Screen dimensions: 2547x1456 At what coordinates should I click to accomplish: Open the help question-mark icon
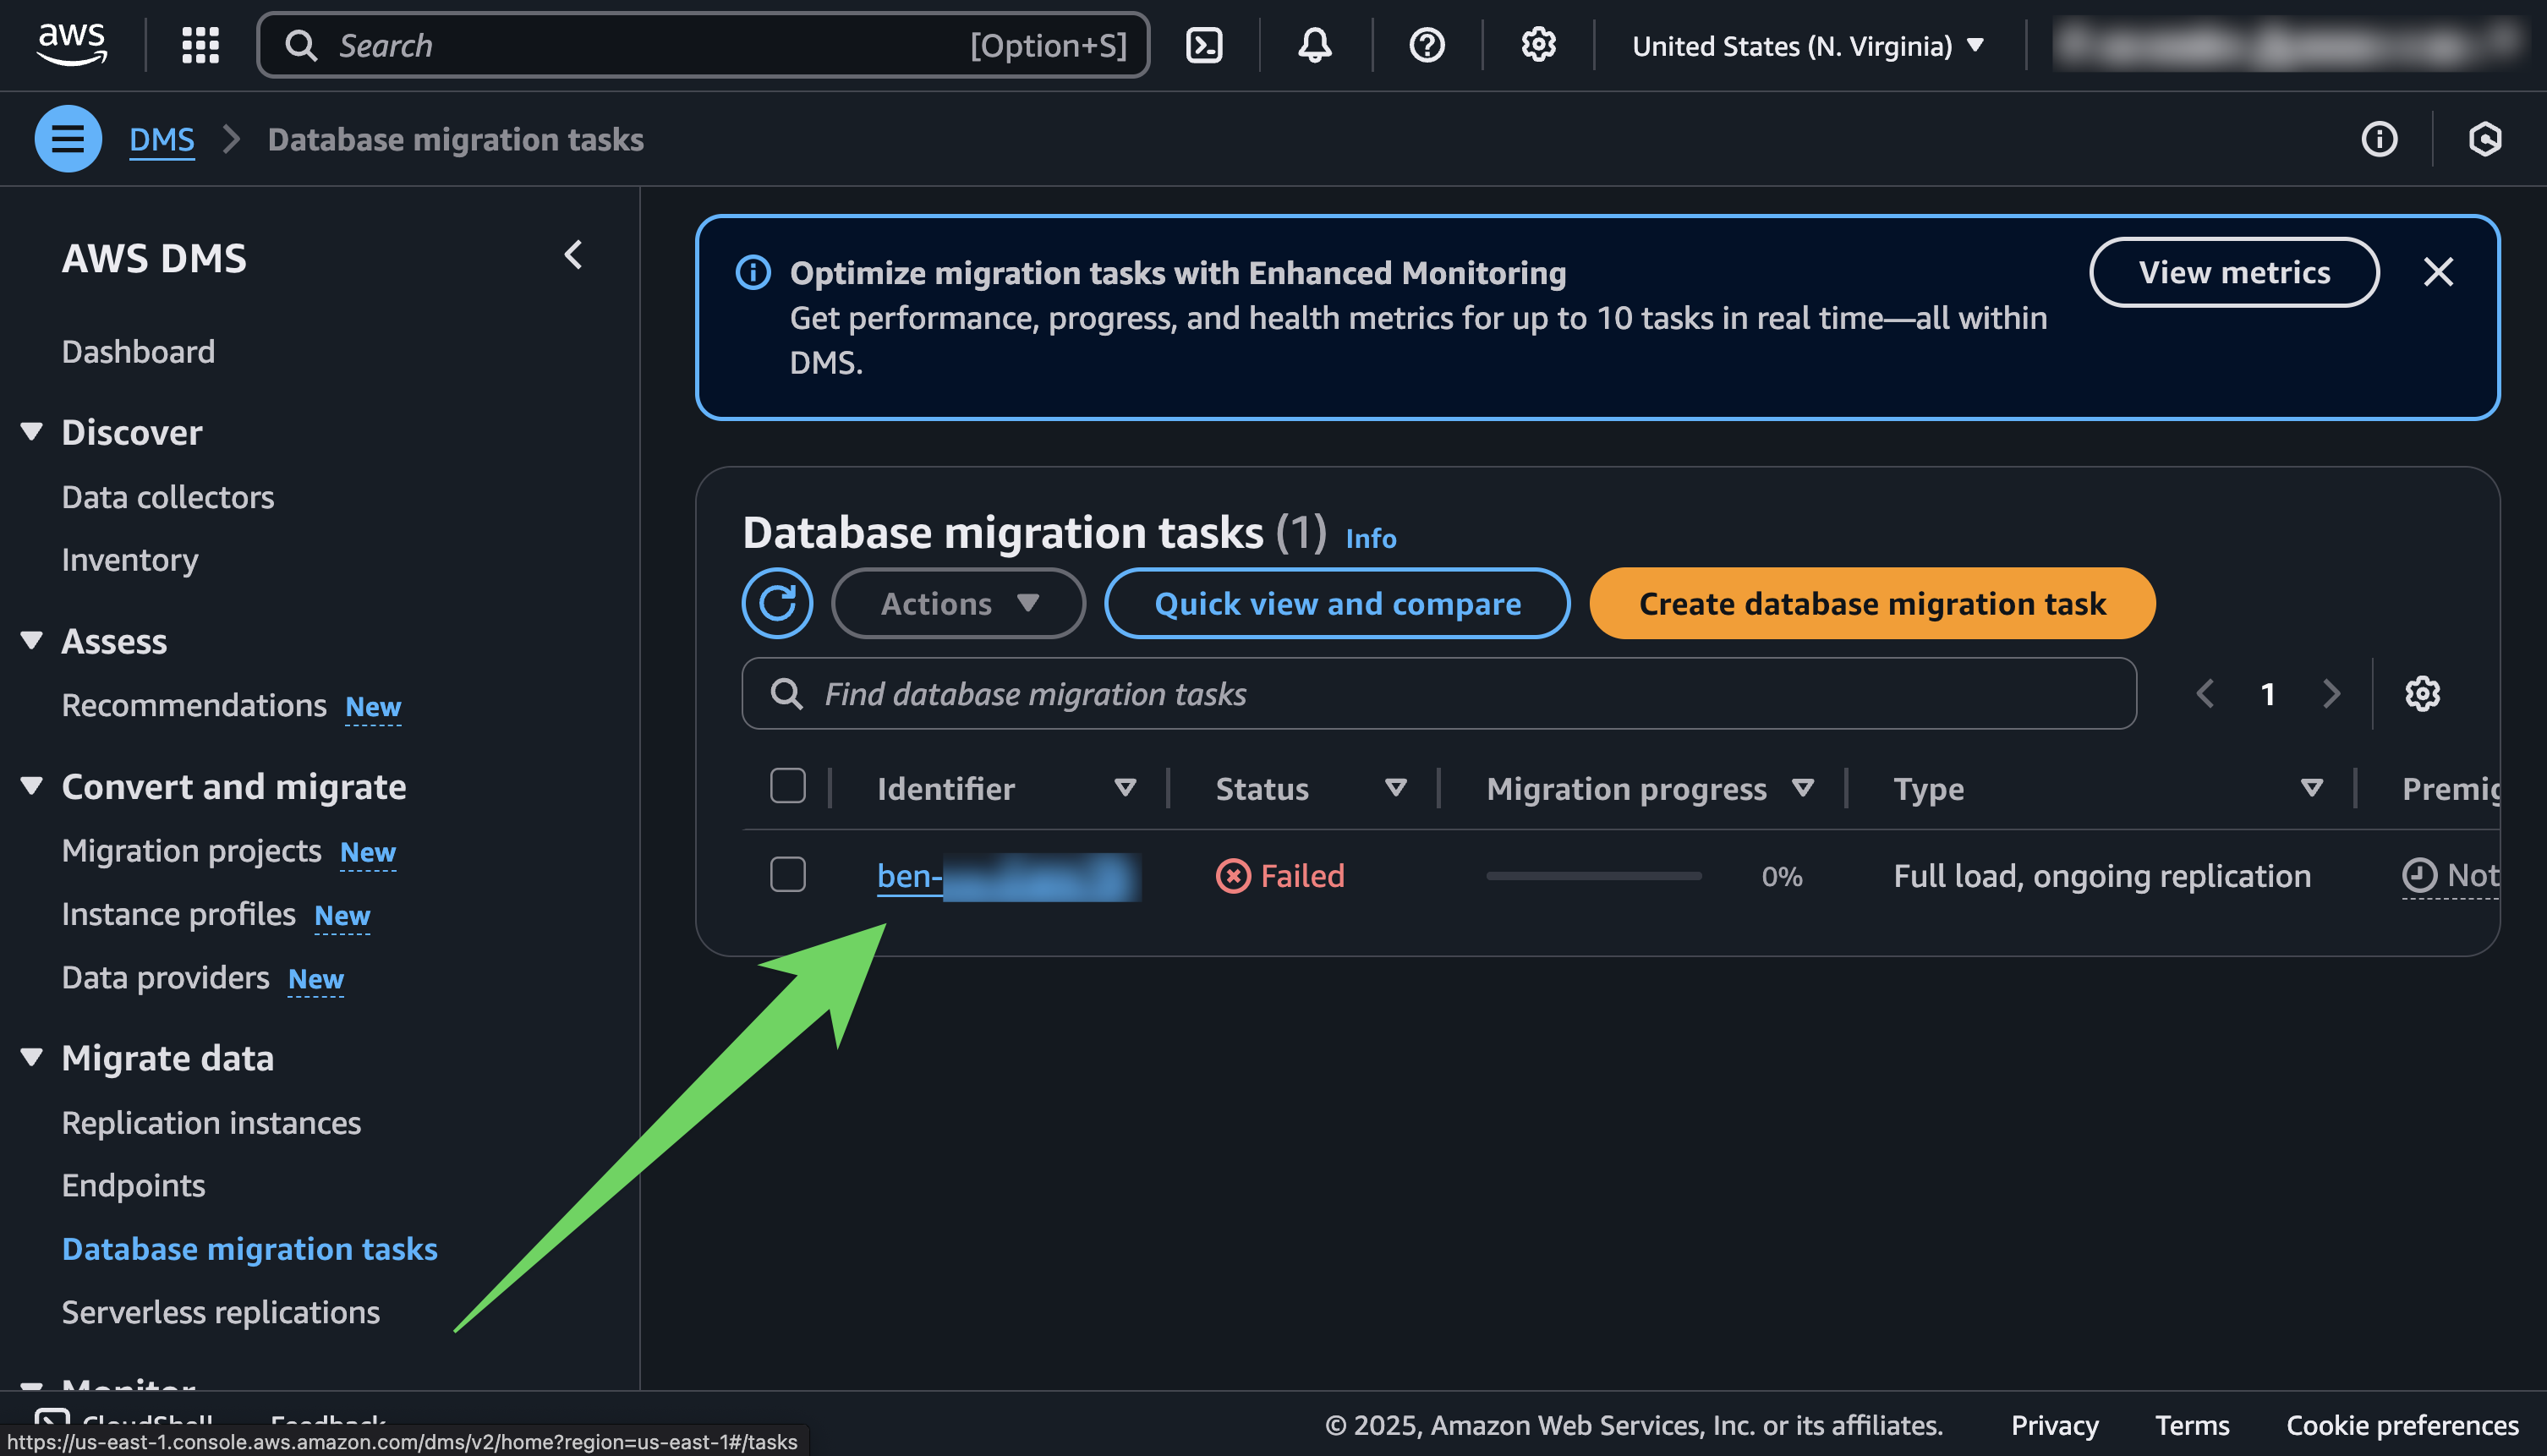click(x=1426, y=45)
